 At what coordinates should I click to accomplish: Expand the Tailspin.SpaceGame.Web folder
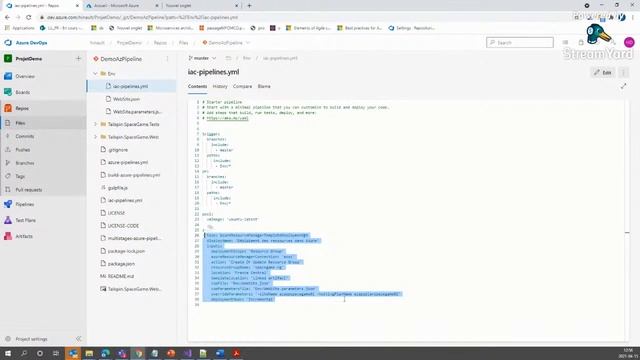[96, 137]
